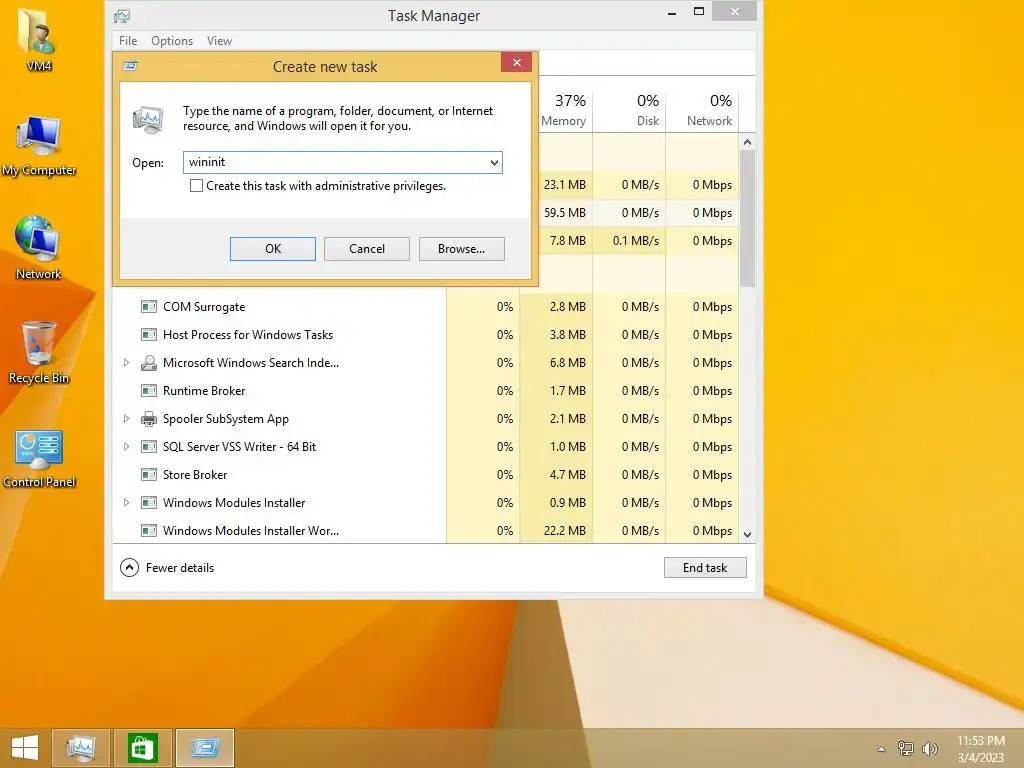The width and height of the screenshot is (1024, 768).
Task: Select the COM Surrogate row name
Action: (204, 306)
